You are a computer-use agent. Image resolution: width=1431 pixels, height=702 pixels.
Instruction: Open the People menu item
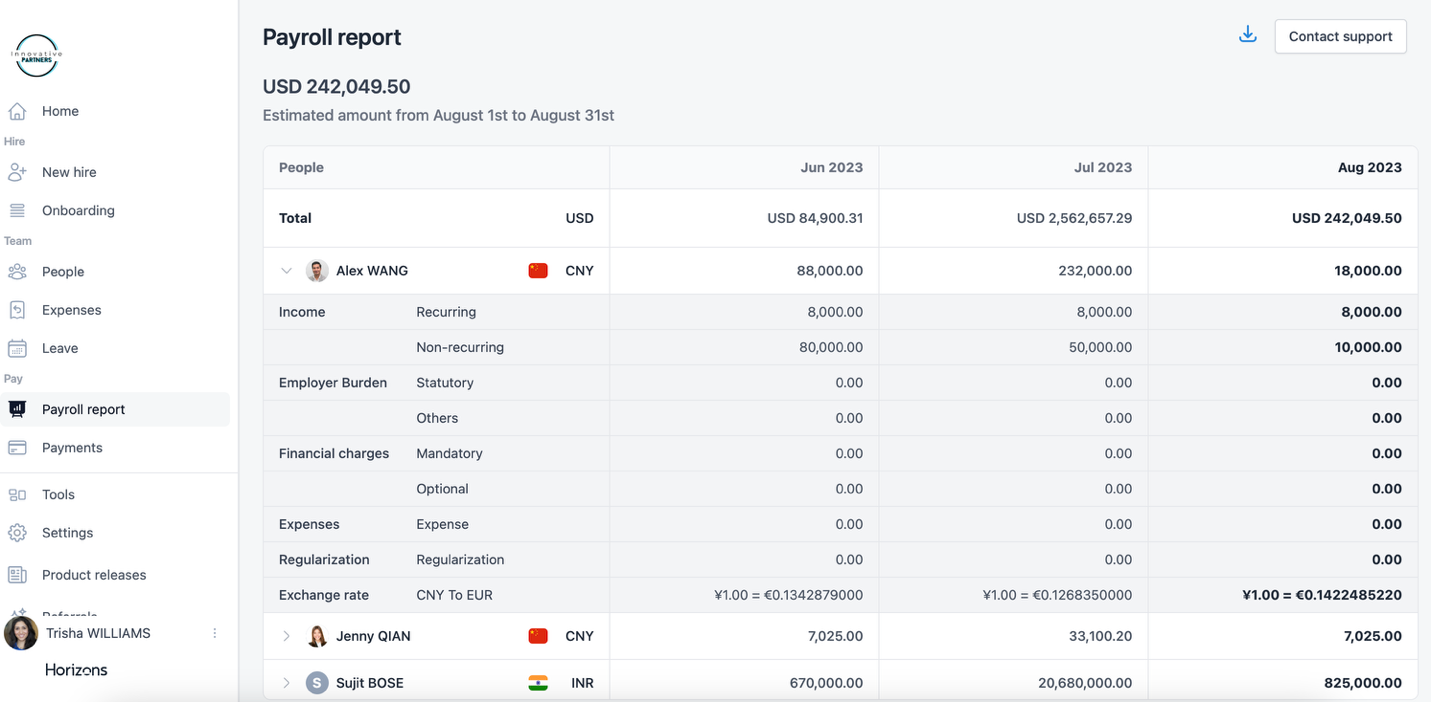point(63,272)
